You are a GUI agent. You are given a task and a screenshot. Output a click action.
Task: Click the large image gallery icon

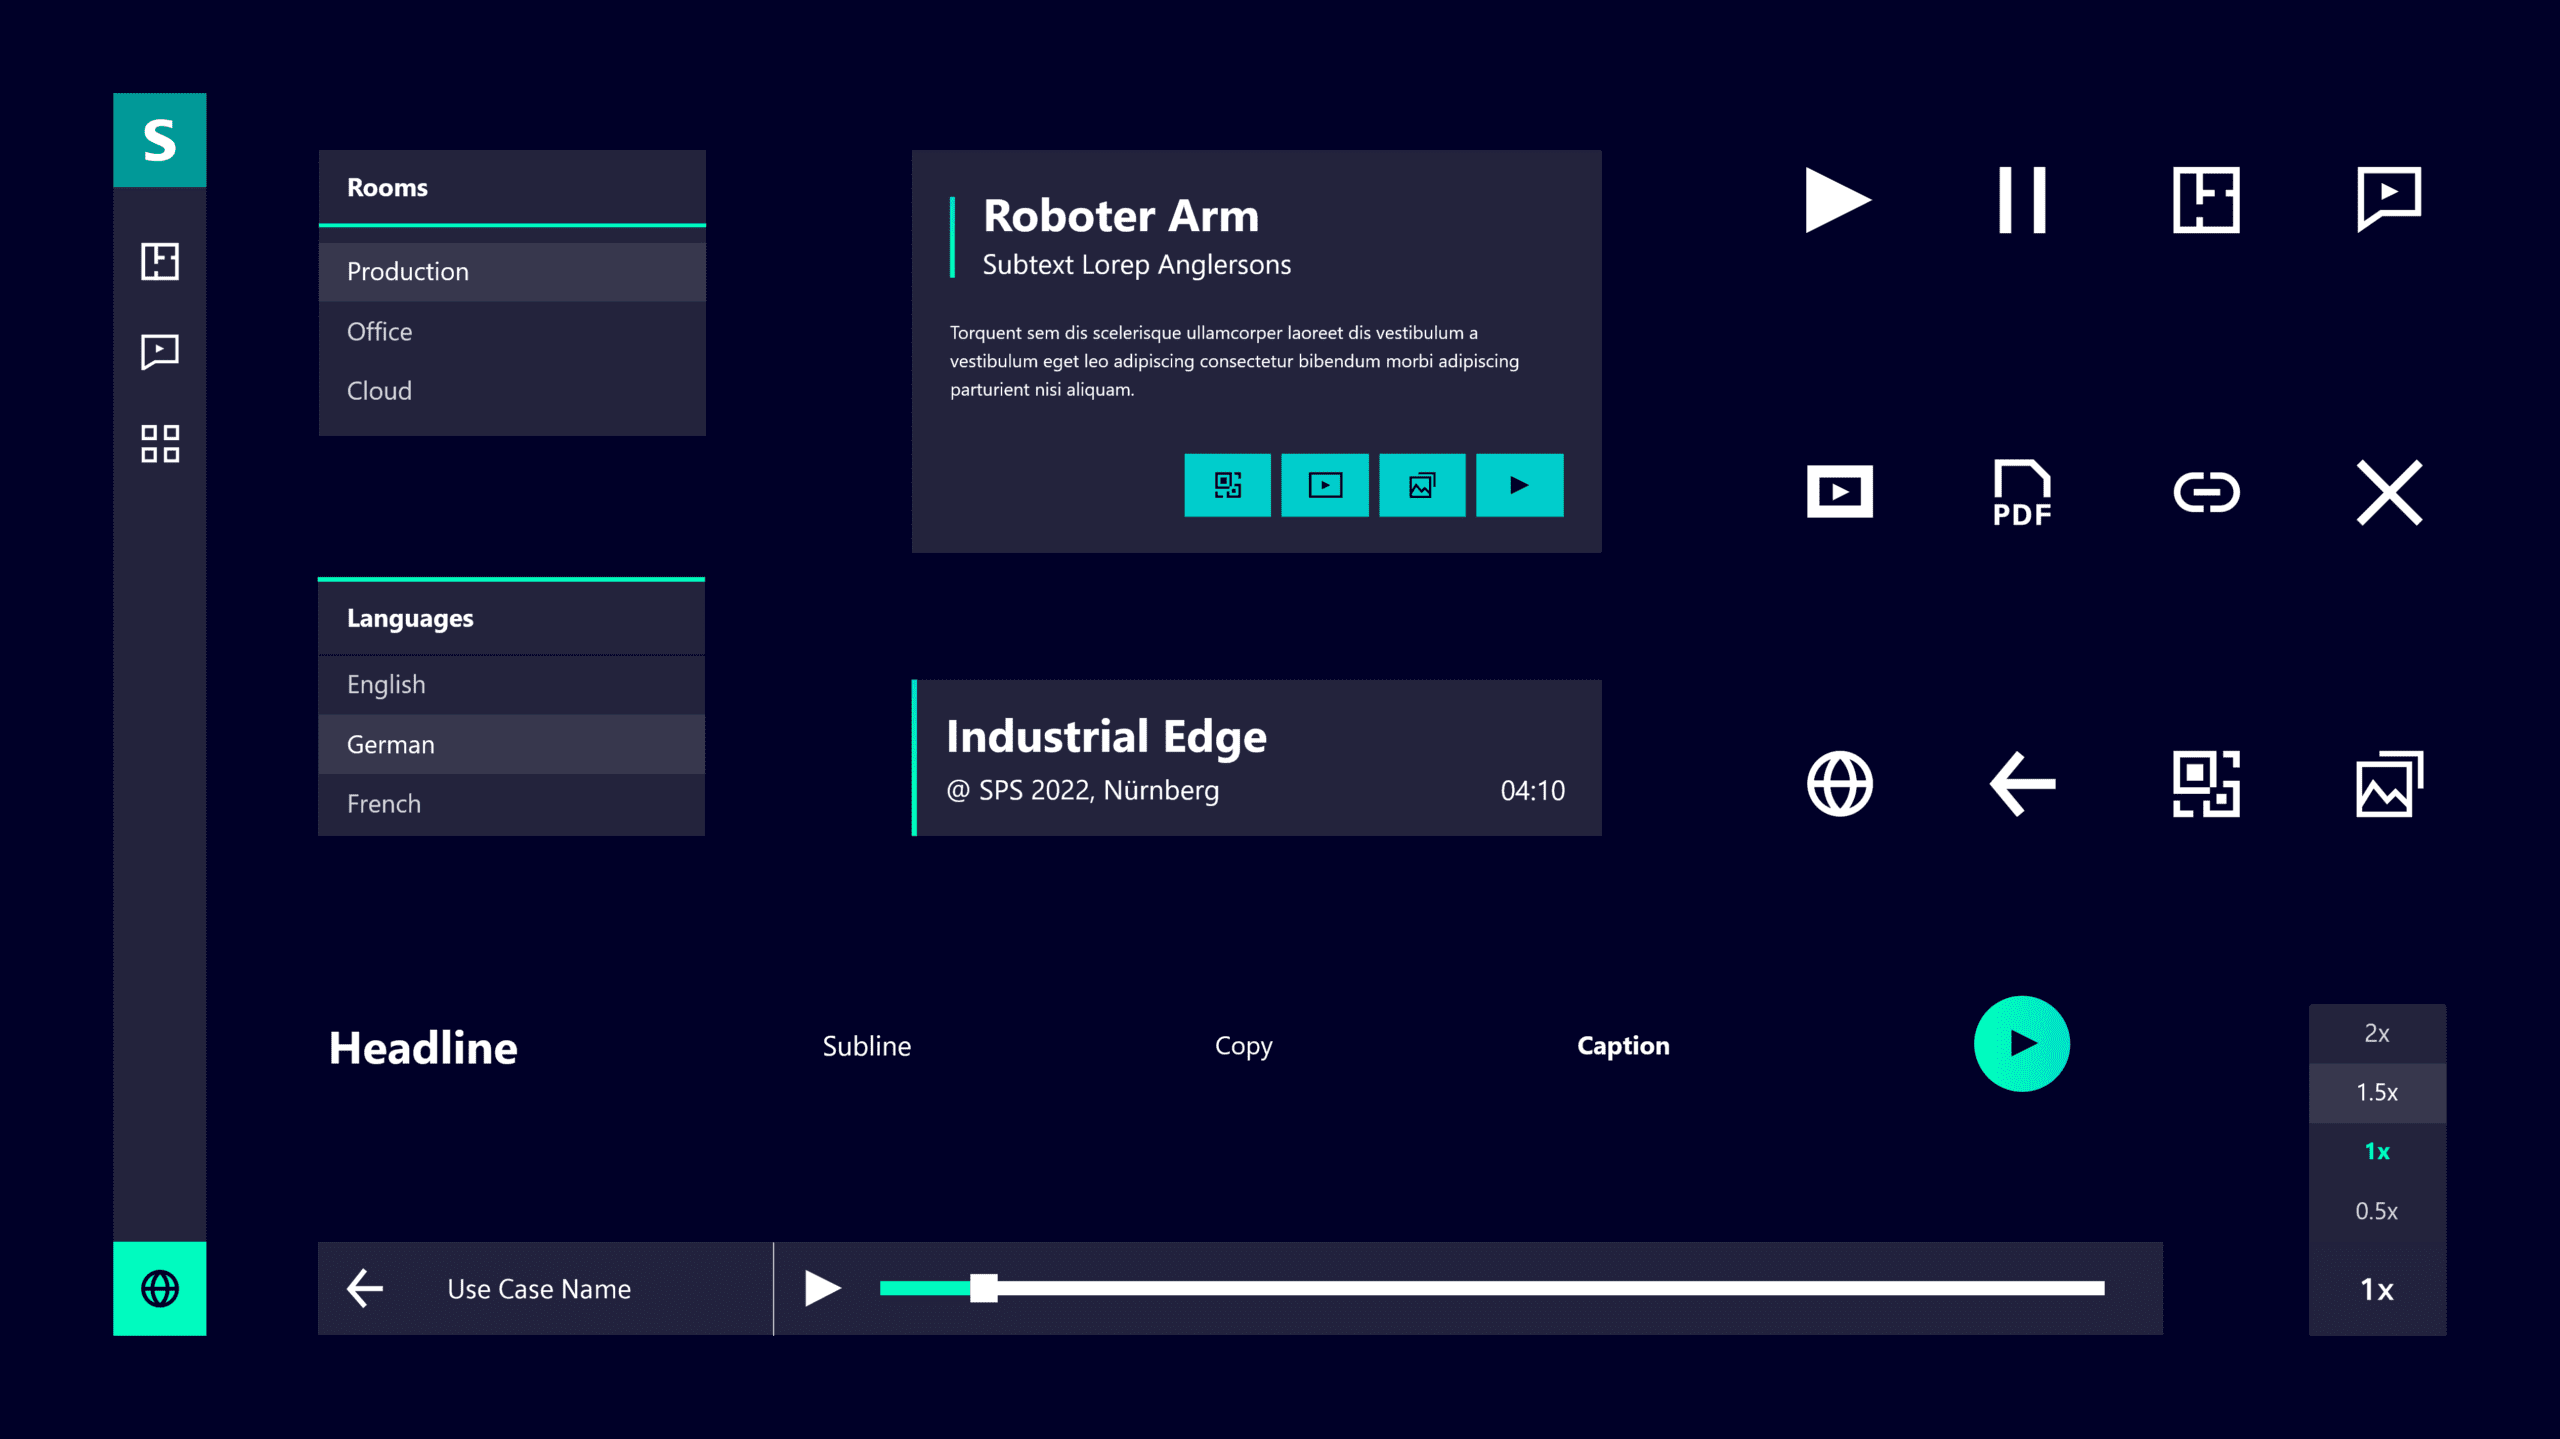pos(2389,784)
